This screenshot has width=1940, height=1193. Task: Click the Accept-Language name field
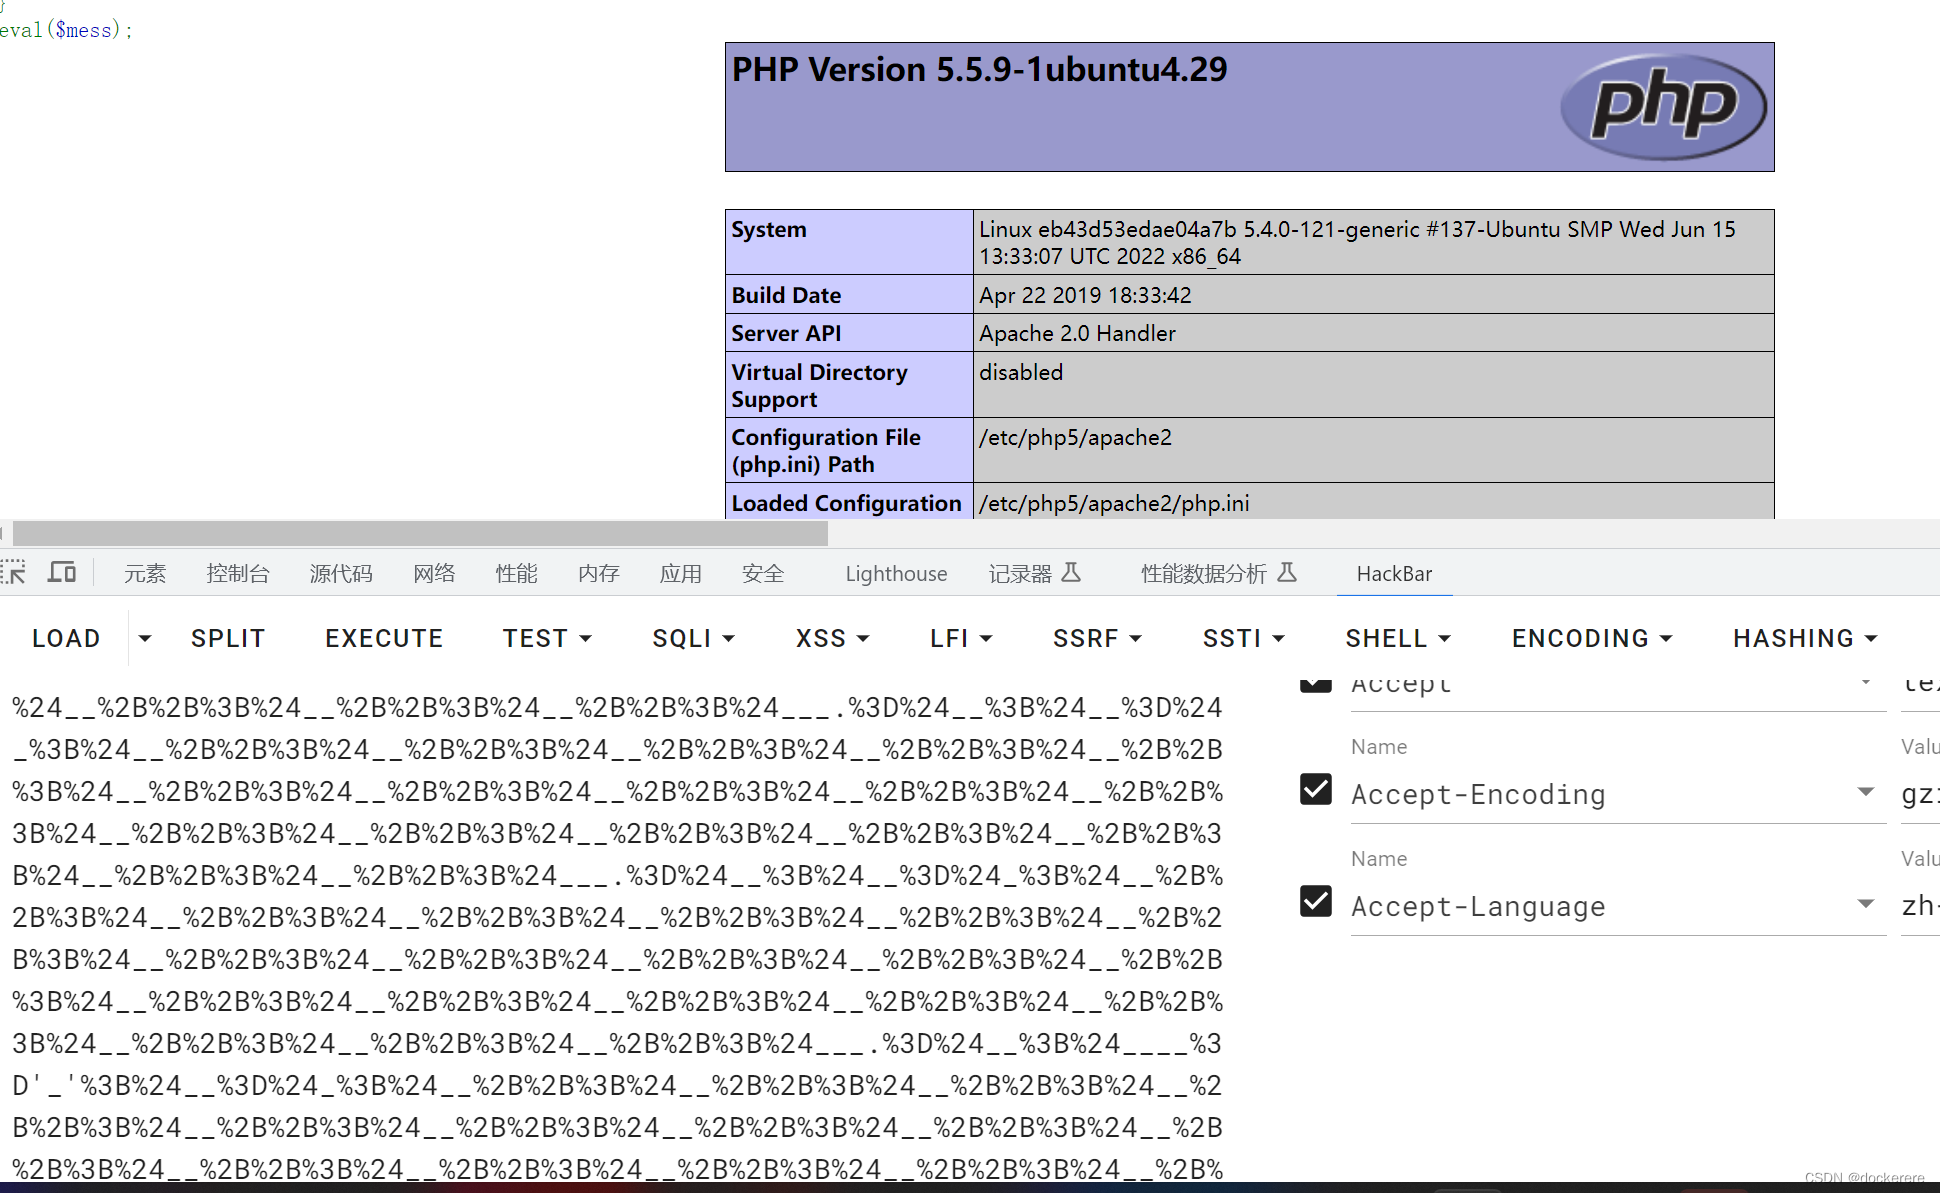[1617, 906]
